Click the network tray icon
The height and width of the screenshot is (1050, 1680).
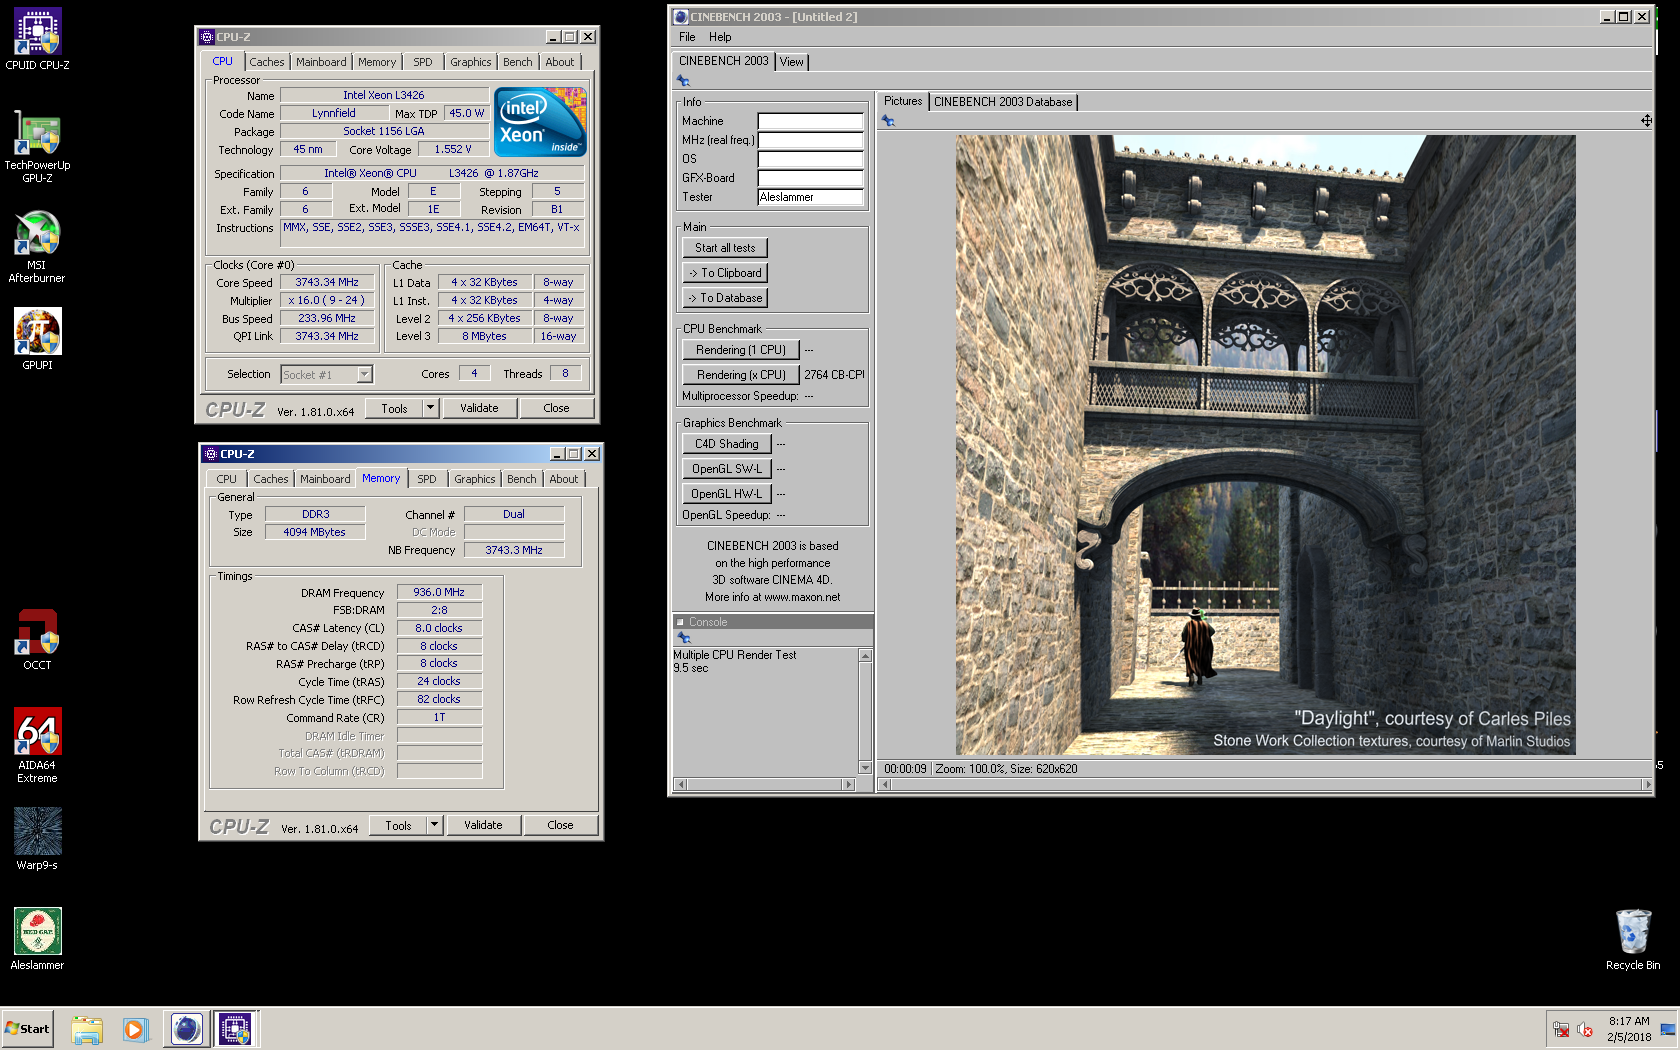tap(1561, 1029)
